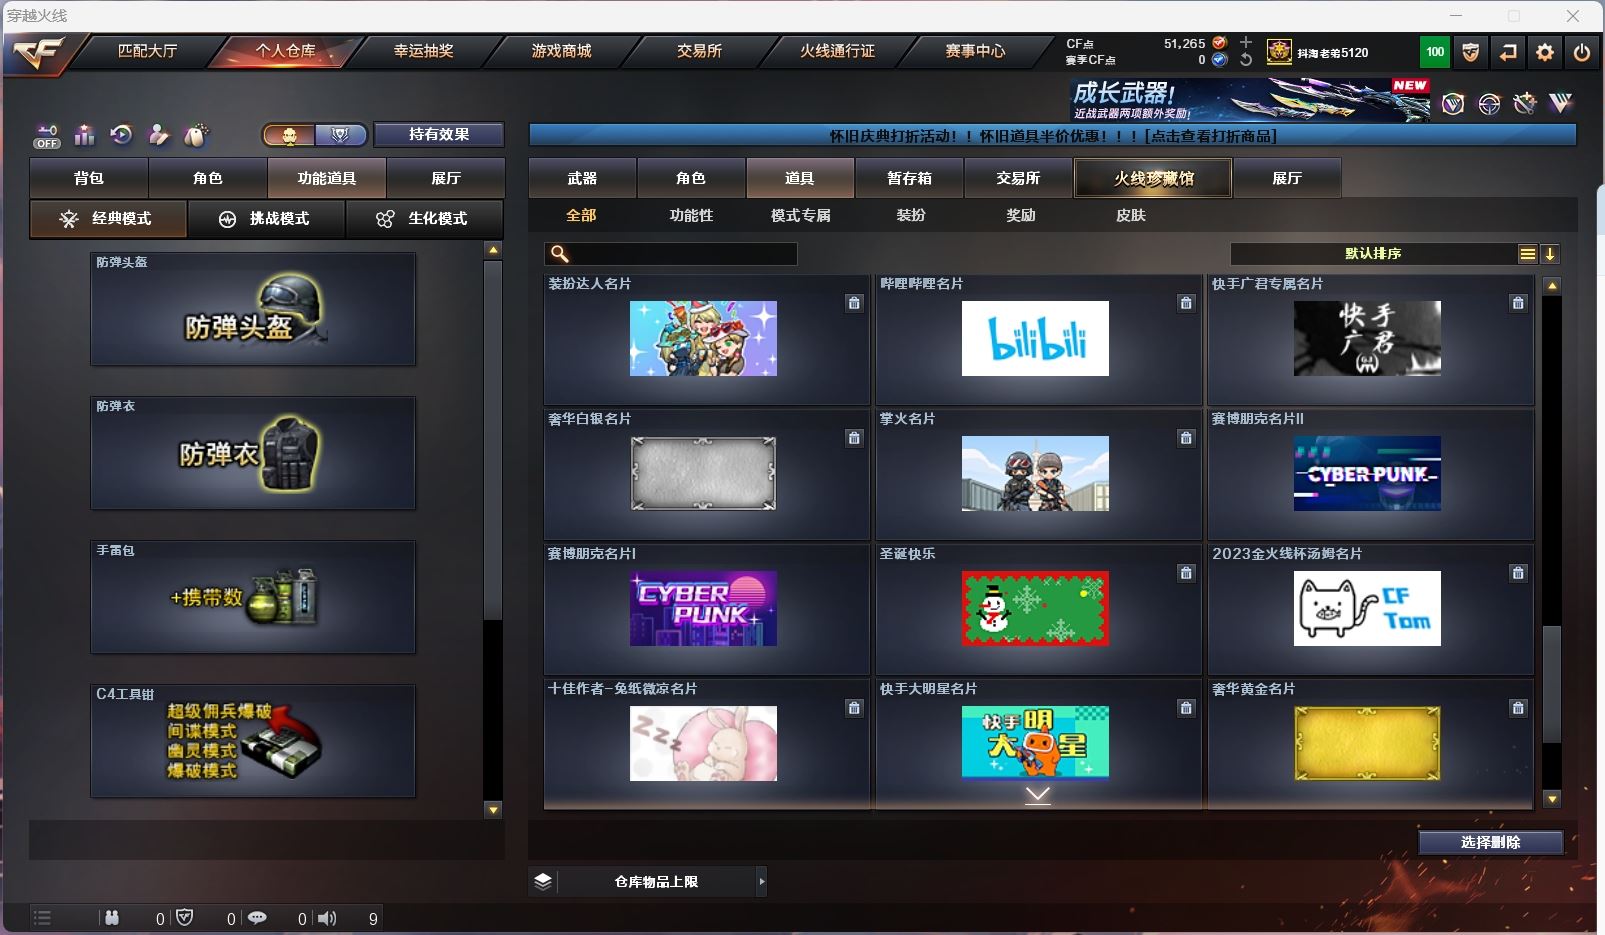Click the discount announcement banner link
Image resolution: width=1605 pixels, height=935 pixels.
[x=1052, y=136]
